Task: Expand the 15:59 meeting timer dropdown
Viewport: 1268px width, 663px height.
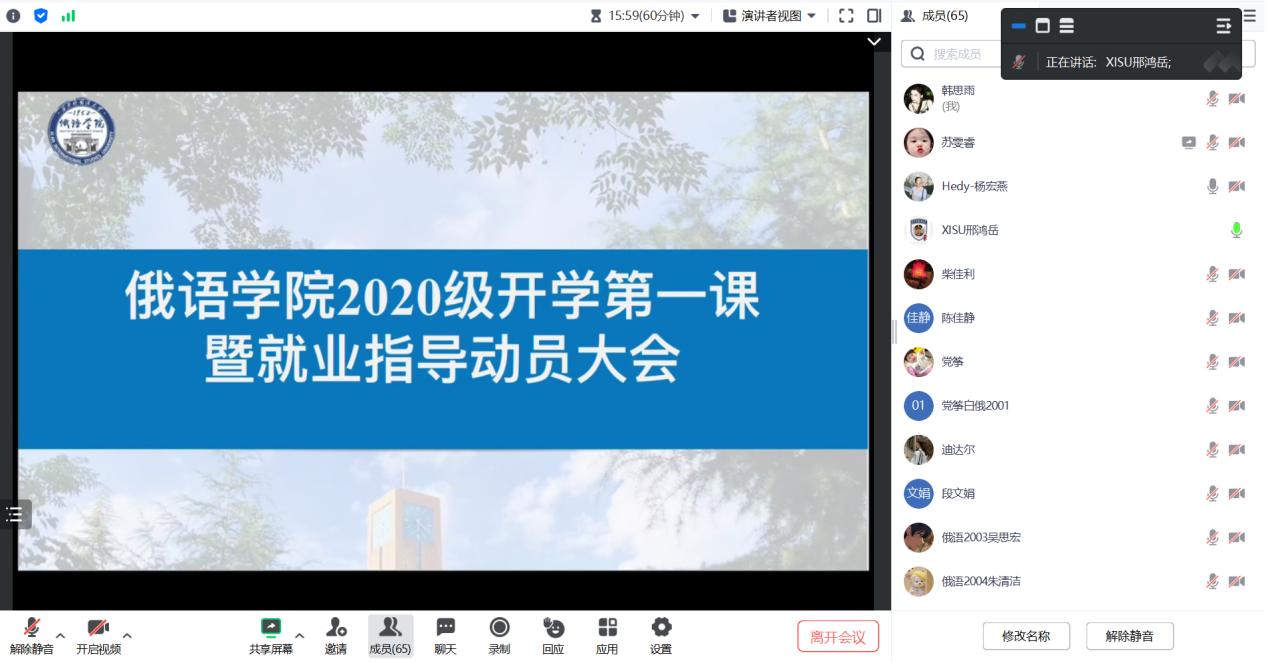Action: click(x=695, y=16)
